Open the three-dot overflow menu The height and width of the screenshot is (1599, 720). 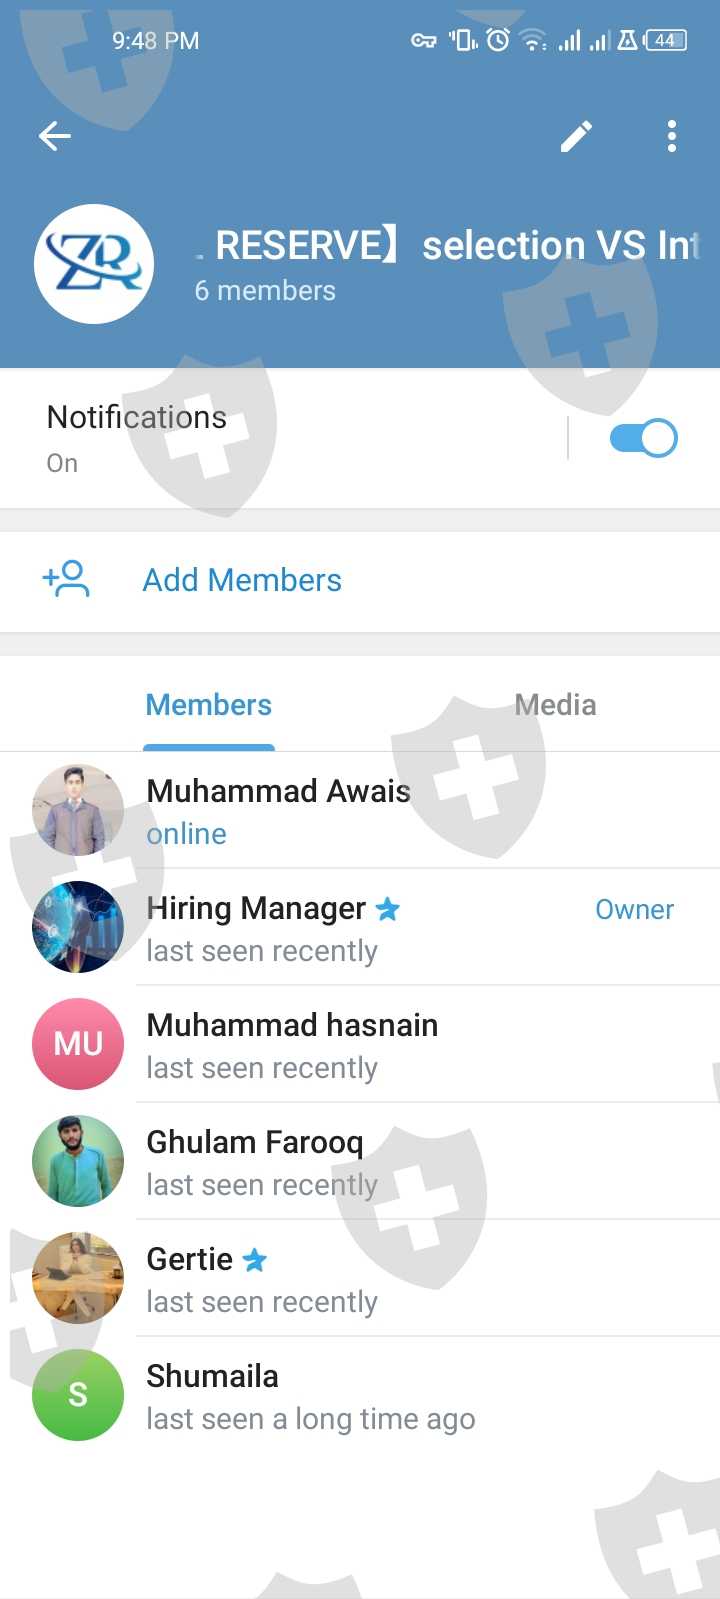672,136
